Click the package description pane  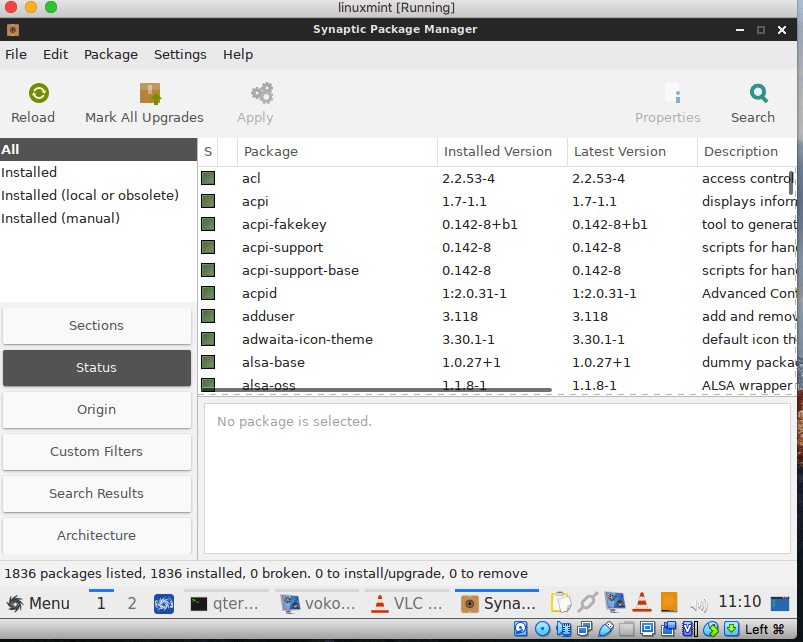[x=497, y=479]
